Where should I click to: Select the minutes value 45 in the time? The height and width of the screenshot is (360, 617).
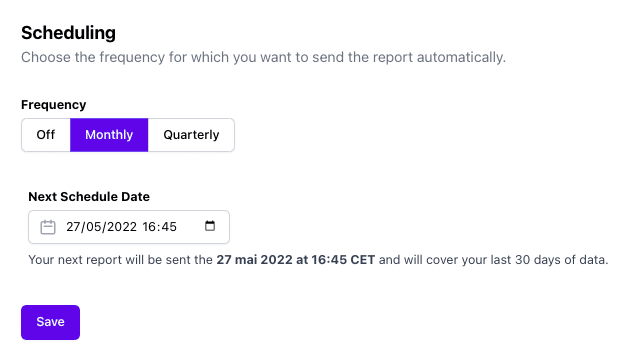[168, 227]
